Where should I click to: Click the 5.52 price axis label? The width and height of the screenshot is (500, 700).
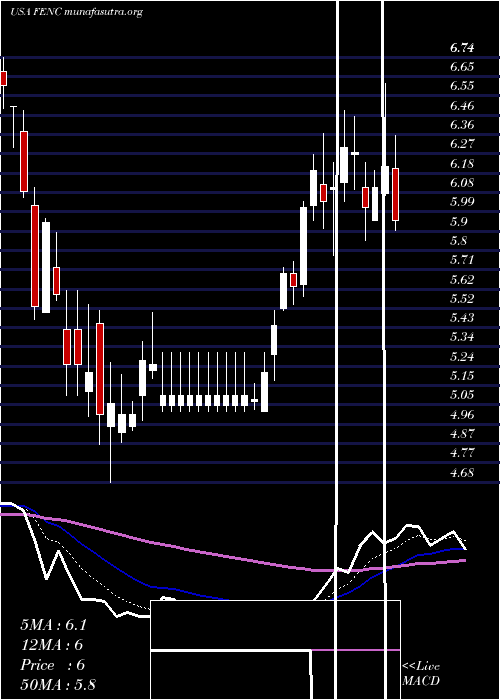click(x=462, y=298)
